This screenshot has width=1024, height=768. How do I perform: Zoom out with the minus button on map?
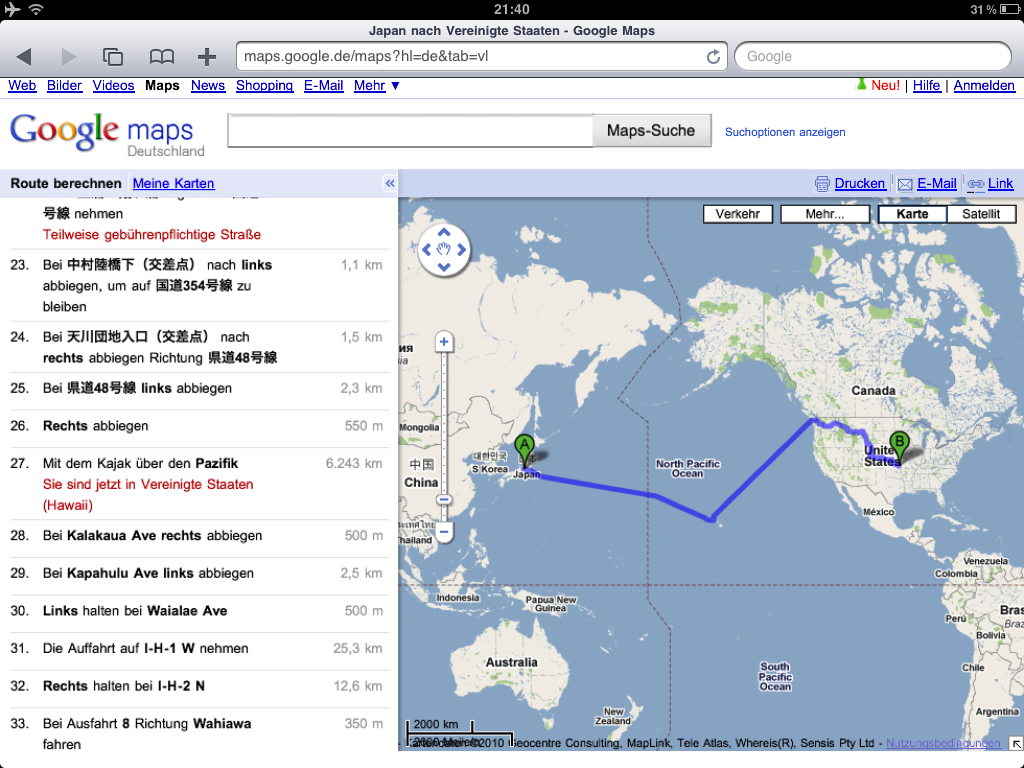tap(444, 531)
